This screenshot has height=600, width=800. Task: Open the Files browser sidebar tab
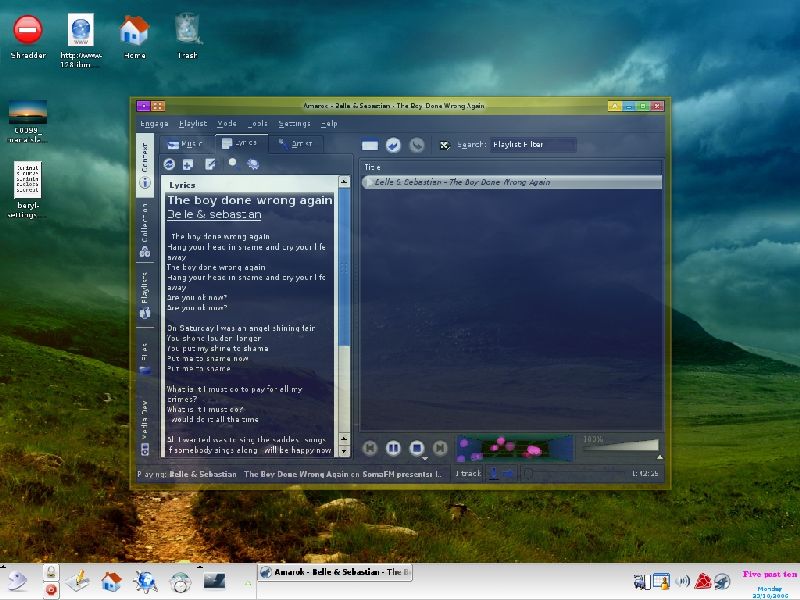[x=145, y=359]
